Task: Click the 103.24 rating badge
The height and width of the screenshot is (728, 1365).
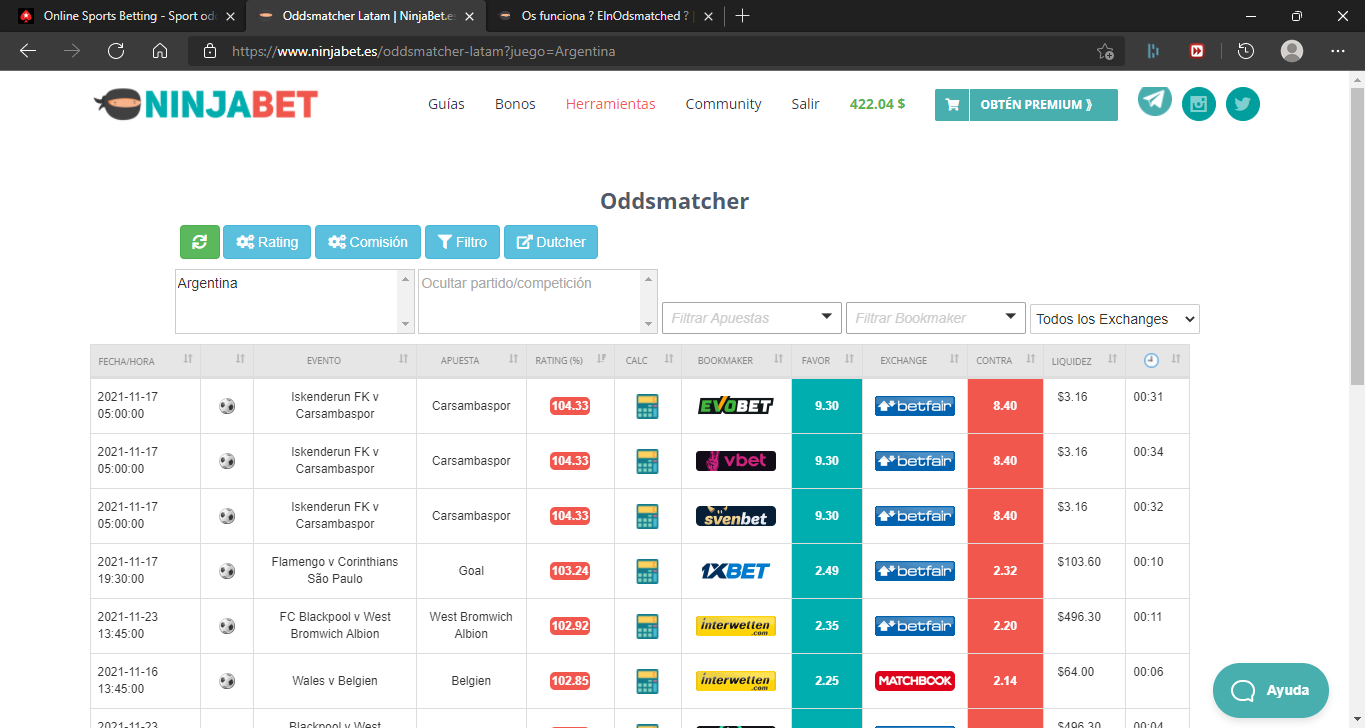Action: [570, 571]
